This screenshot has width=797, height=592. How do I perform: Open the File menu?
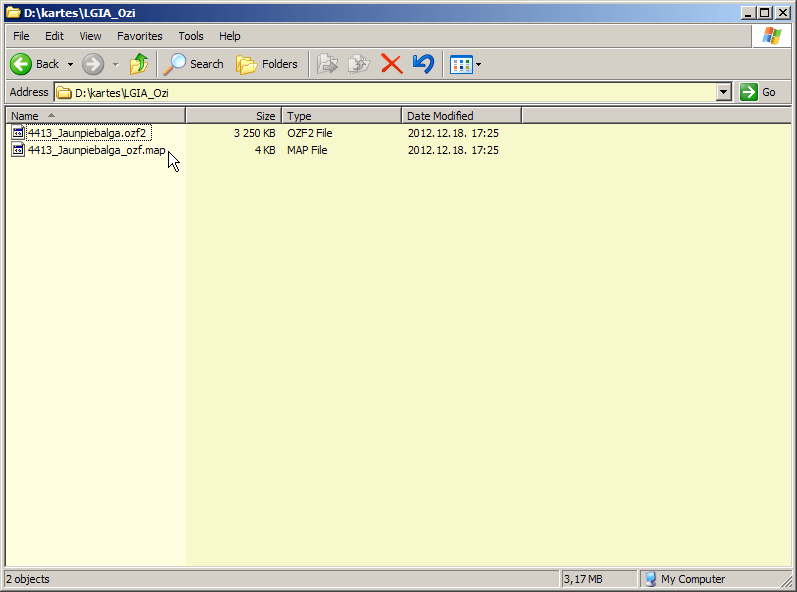pyautogui.click(x=21, y=36)
